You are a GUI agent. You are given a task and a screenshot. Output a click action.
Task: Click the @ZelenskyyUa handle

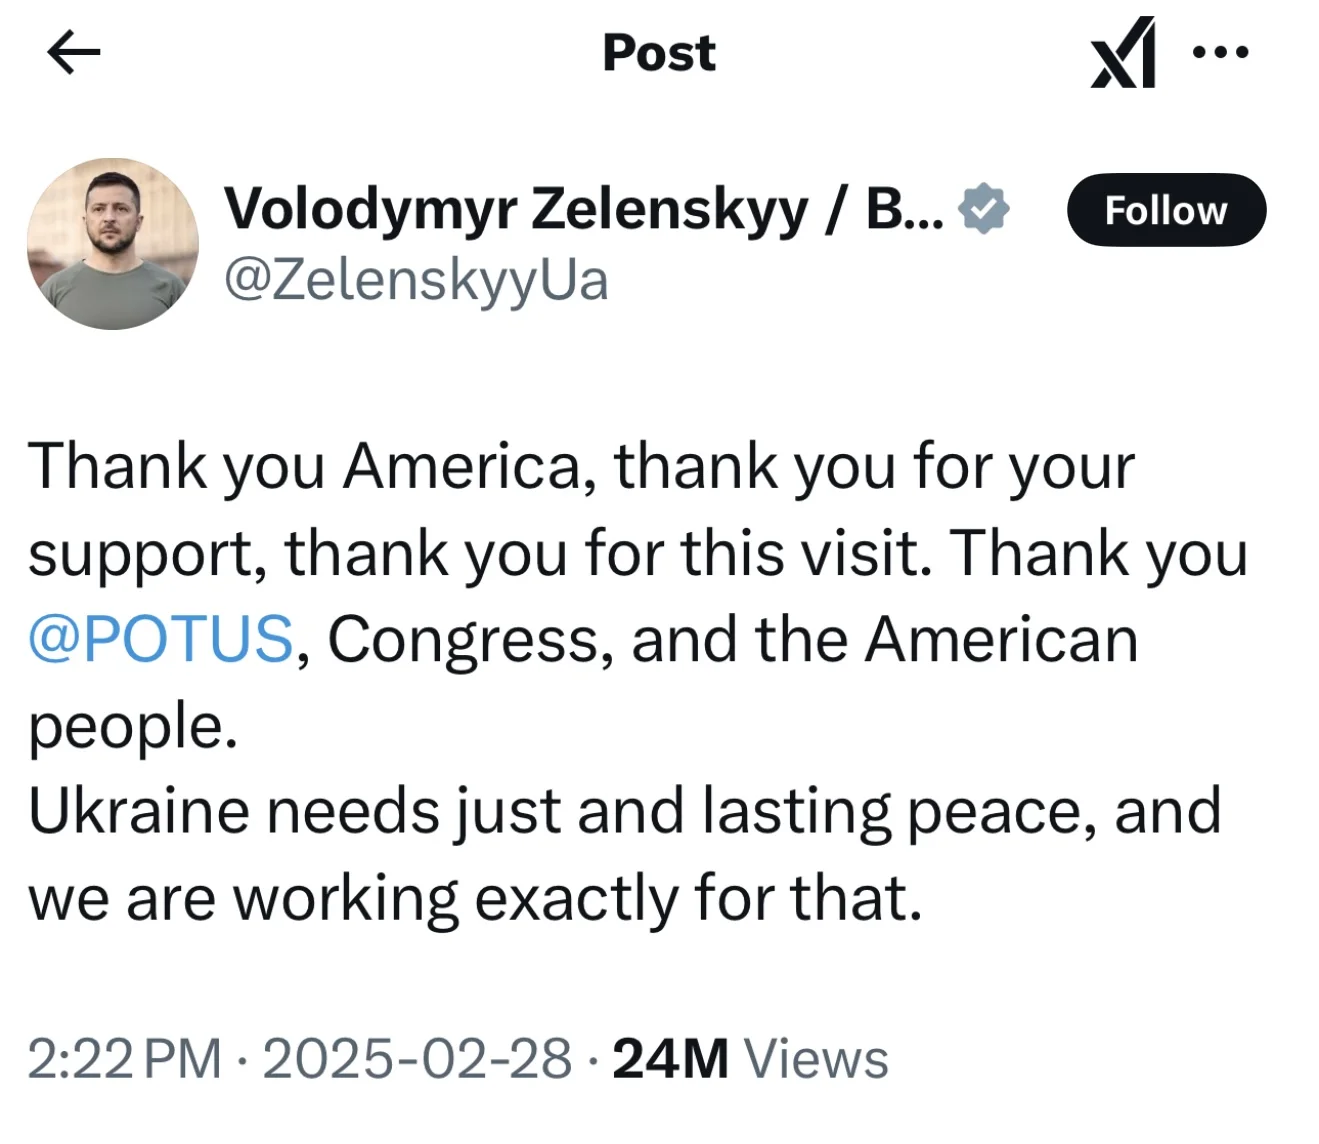tap(416, 279)
